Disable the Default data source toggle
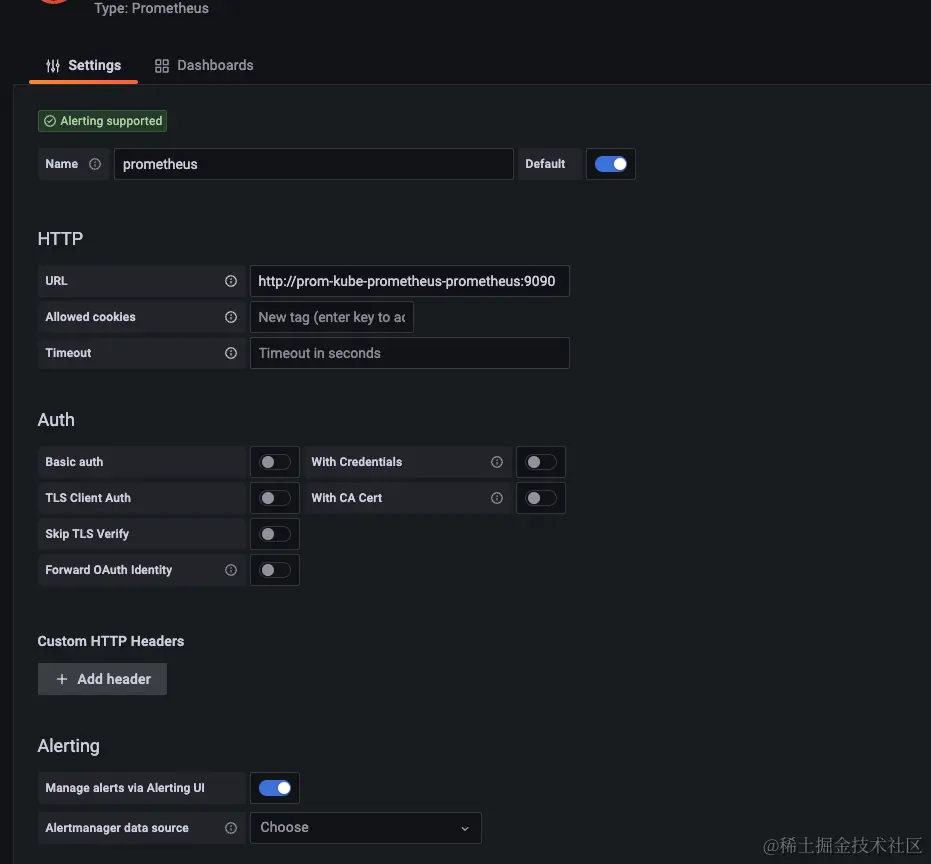The height and width of the screenshot is (864, 931). (x=610, y=164)
